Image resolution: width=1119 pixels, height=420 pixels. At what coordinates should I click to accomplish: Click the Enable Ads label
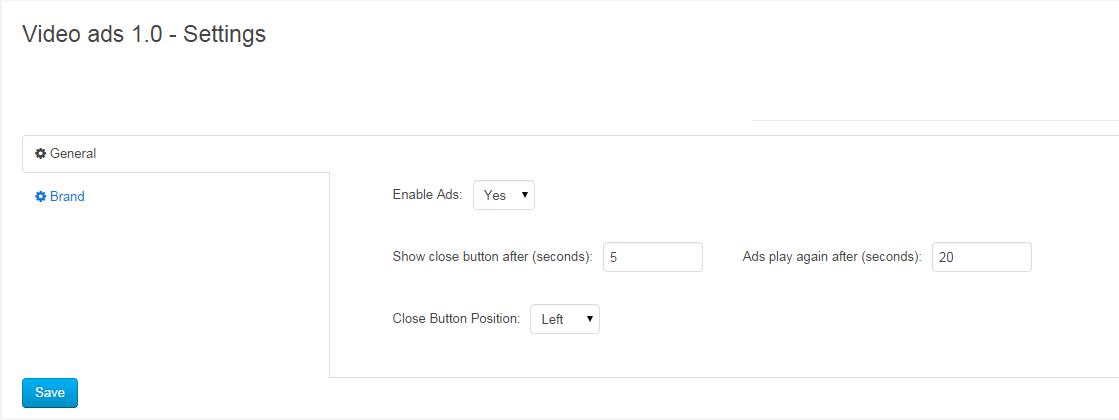pos(427,195)
